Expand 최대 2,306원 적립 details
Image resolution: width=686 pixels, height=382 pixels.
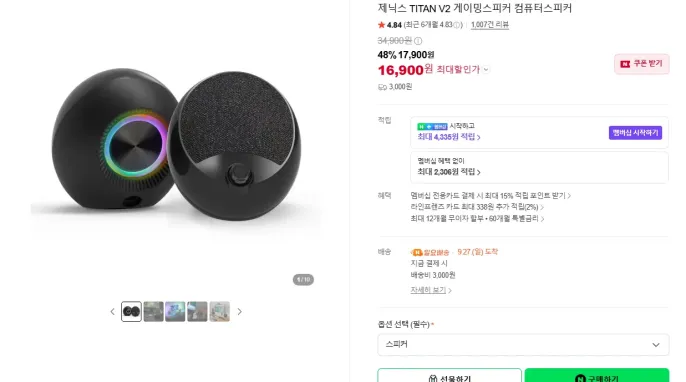[x=449, y=172]
